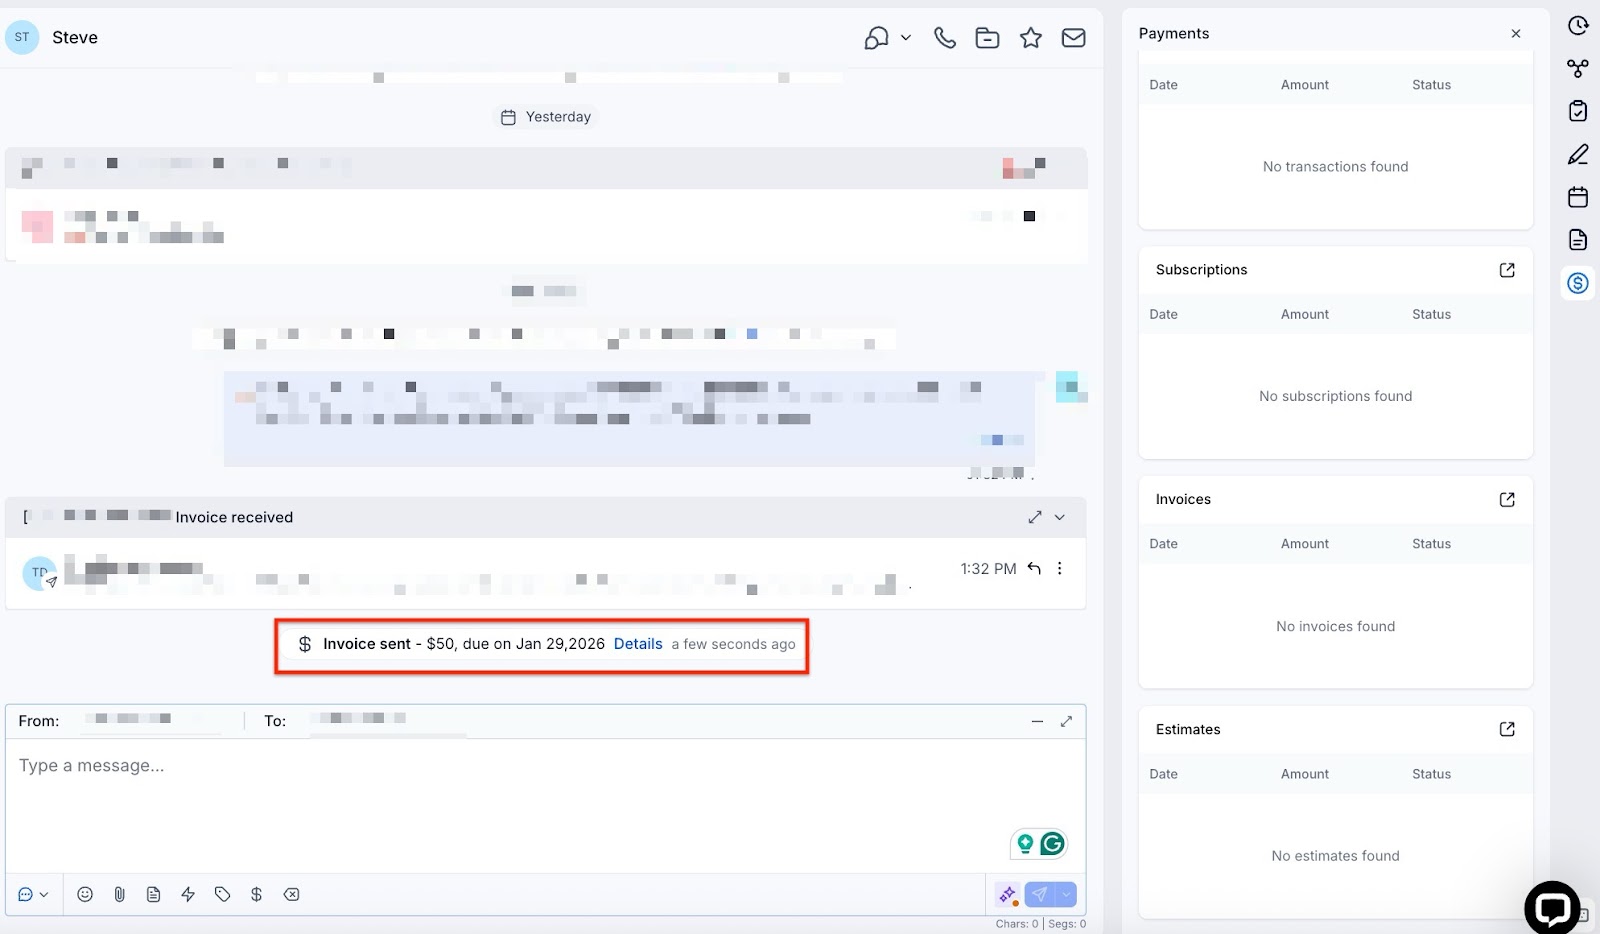This screenshot has height=934, width=1600.
Task: Click the Details link on invoice sent
Action: (x=638, y=644)
